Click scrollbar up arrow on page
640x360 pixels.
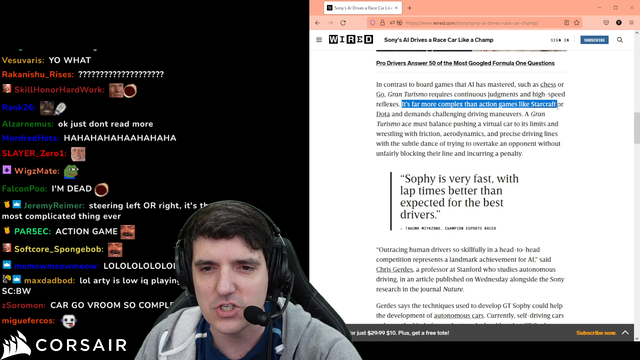pos(637,33)
